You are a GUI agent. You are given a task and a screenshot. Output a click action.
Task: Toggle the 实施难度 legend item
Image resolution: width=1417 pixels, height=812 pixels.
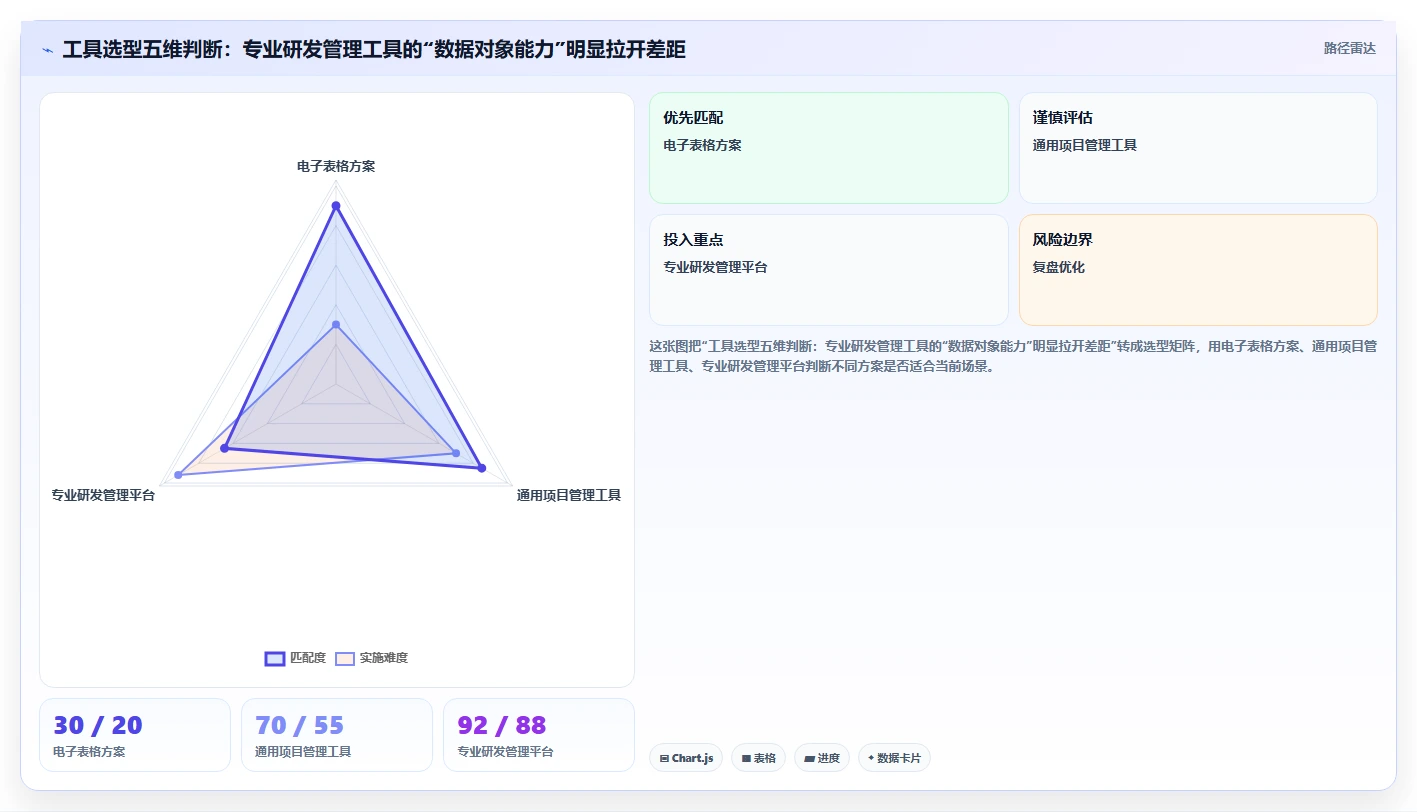371,658
